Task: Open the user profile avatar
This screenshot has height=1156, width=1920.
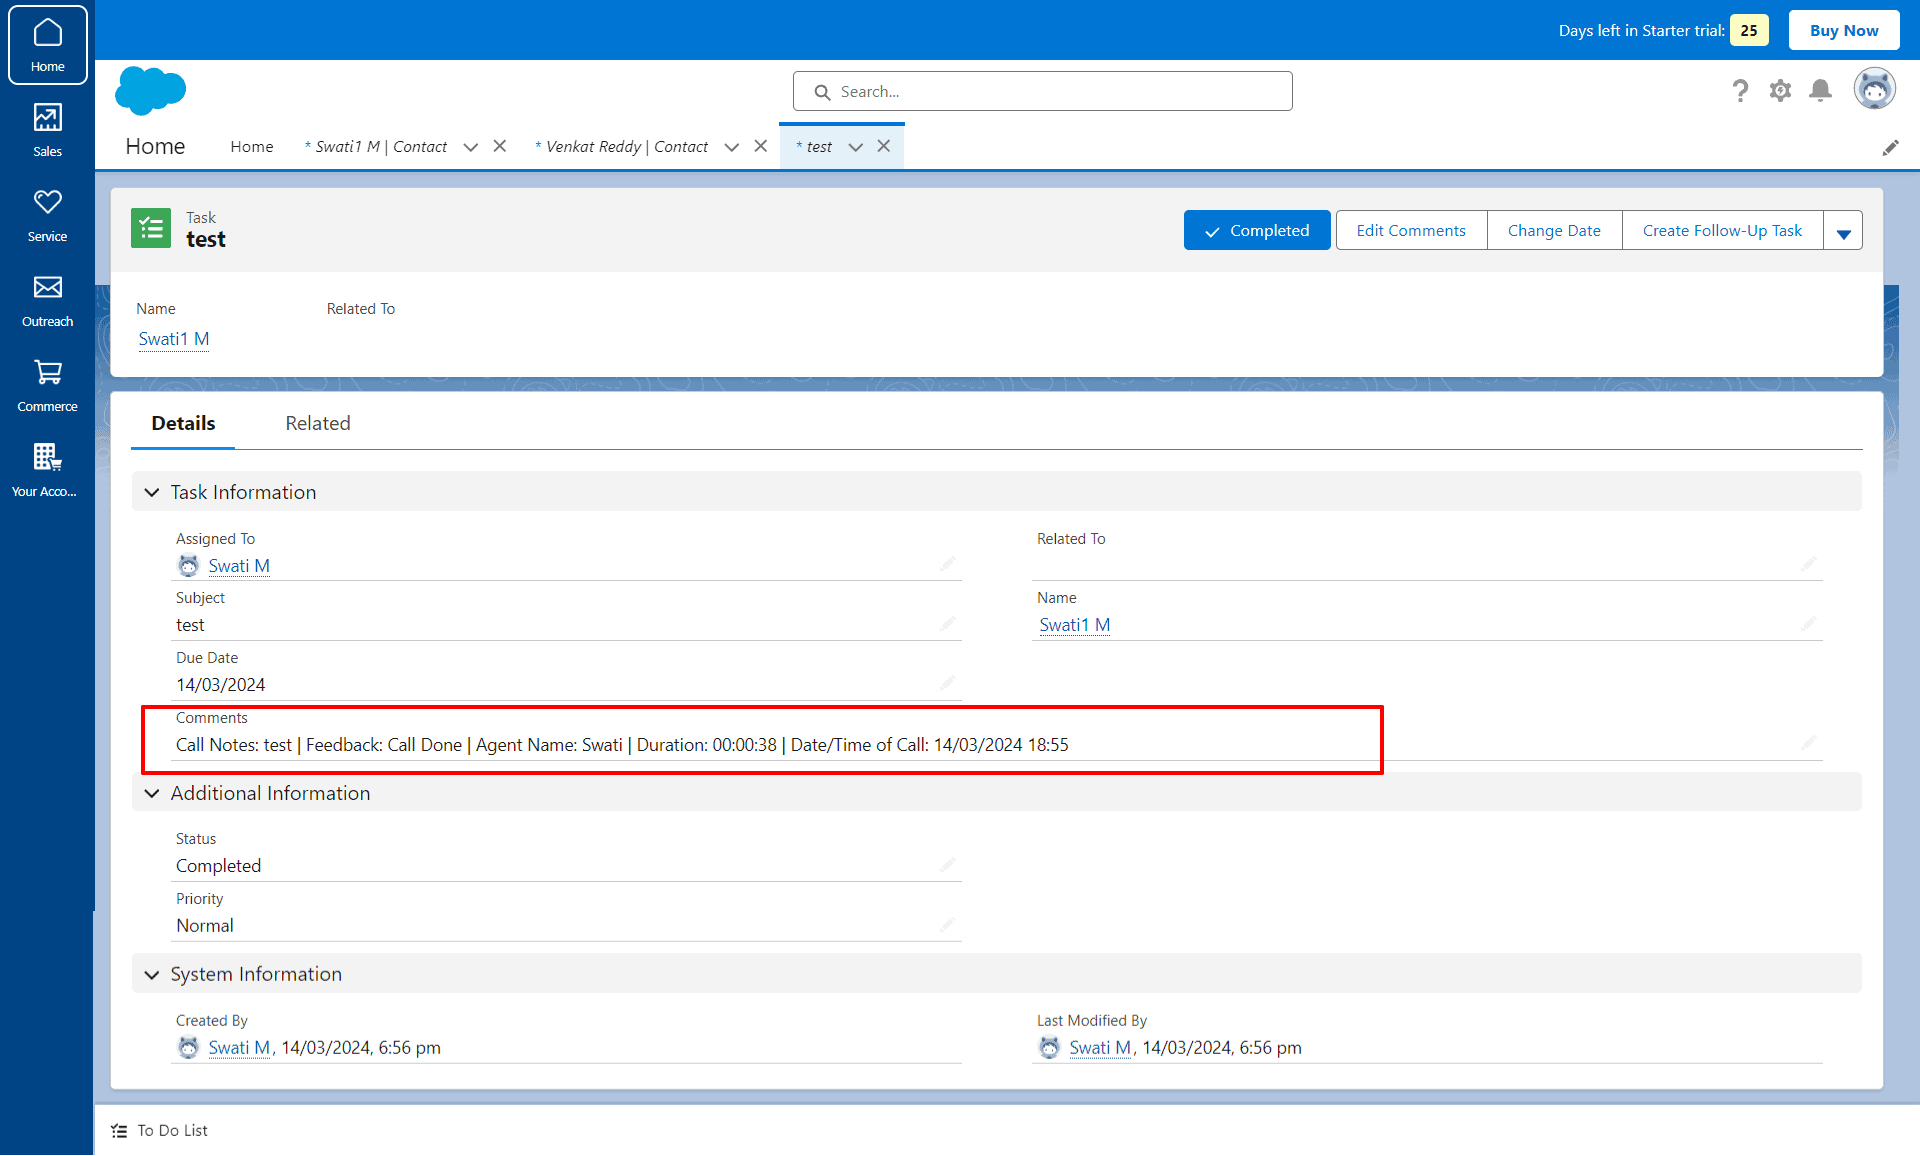Action: click(x=1875, y=90)
